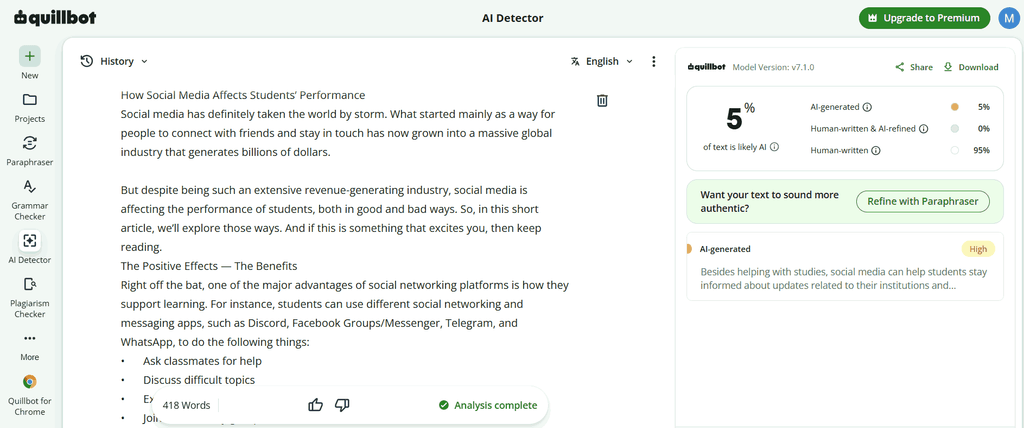This screenshot has height=428, width=1024.
Task: Open the Plagiarism Checker tool
Action: pyautogui.click(x=29, y=297)
